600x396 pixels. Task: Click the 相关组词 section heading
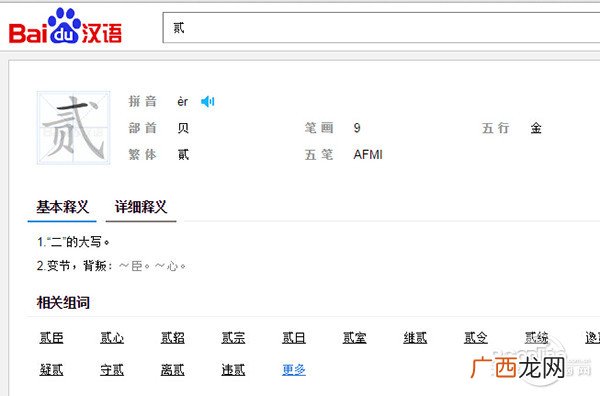63,303
